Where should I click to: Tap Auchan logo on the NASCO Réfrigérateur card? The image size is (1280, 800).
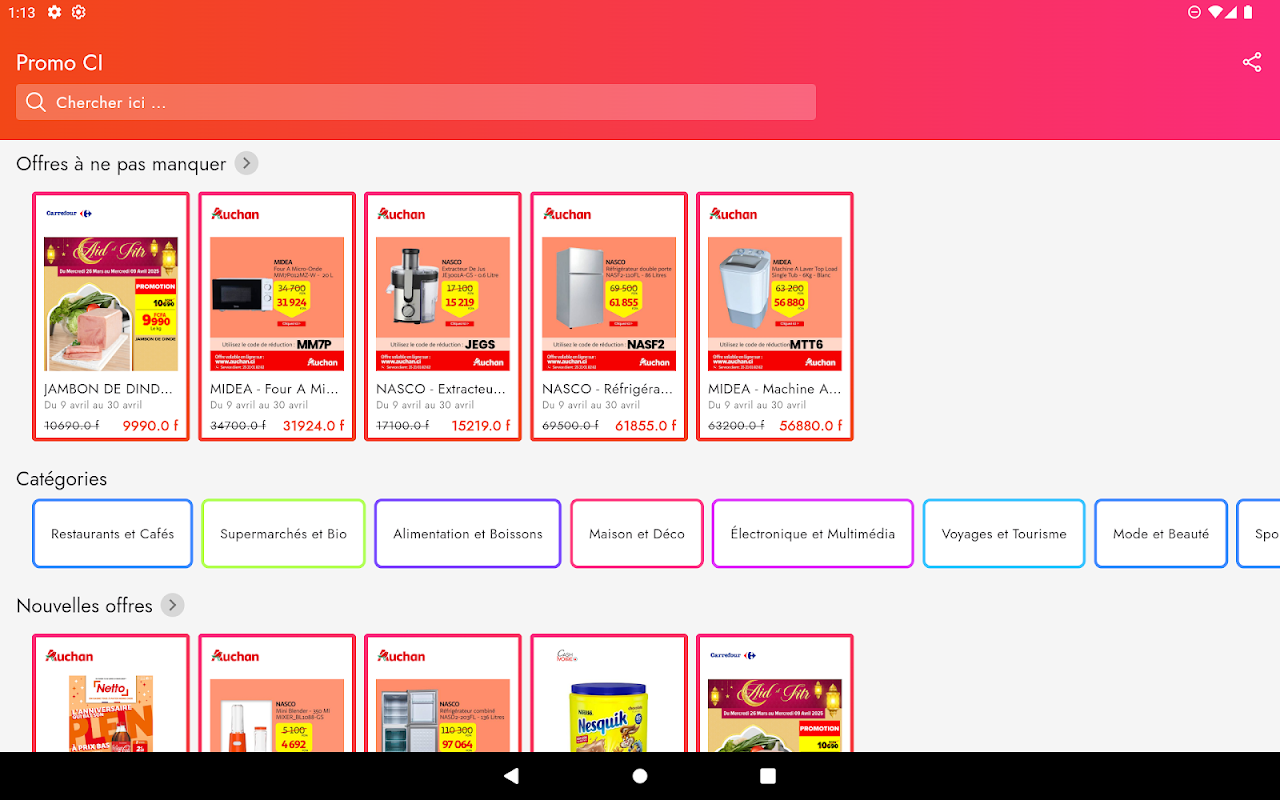(x=567, y=214)
